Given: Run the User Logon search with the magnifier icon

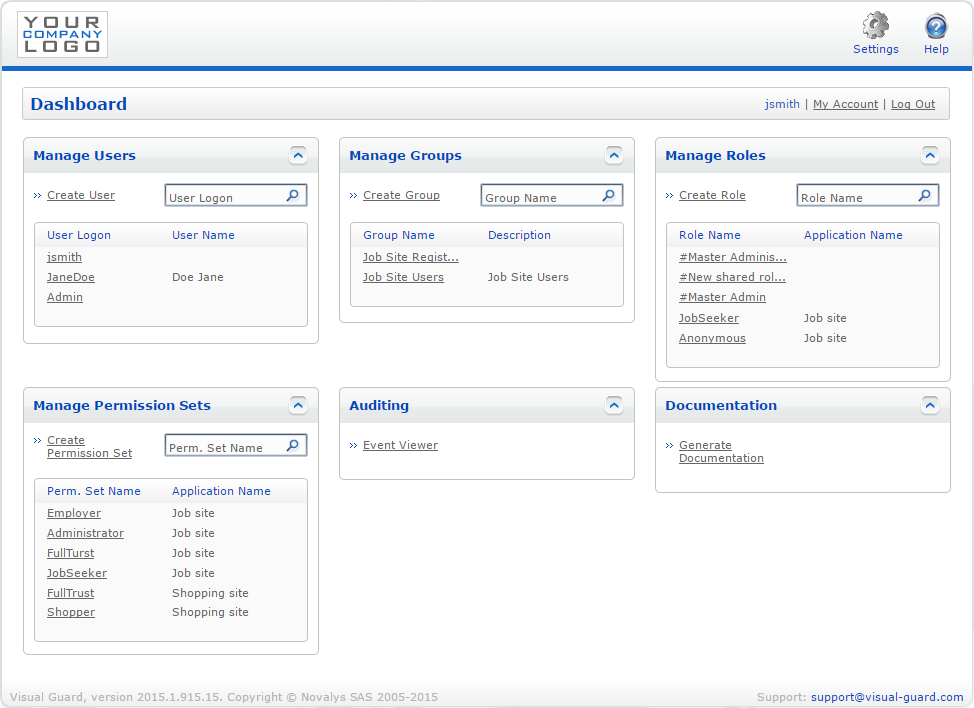Looking at the screenshot, I should [292, 195].
